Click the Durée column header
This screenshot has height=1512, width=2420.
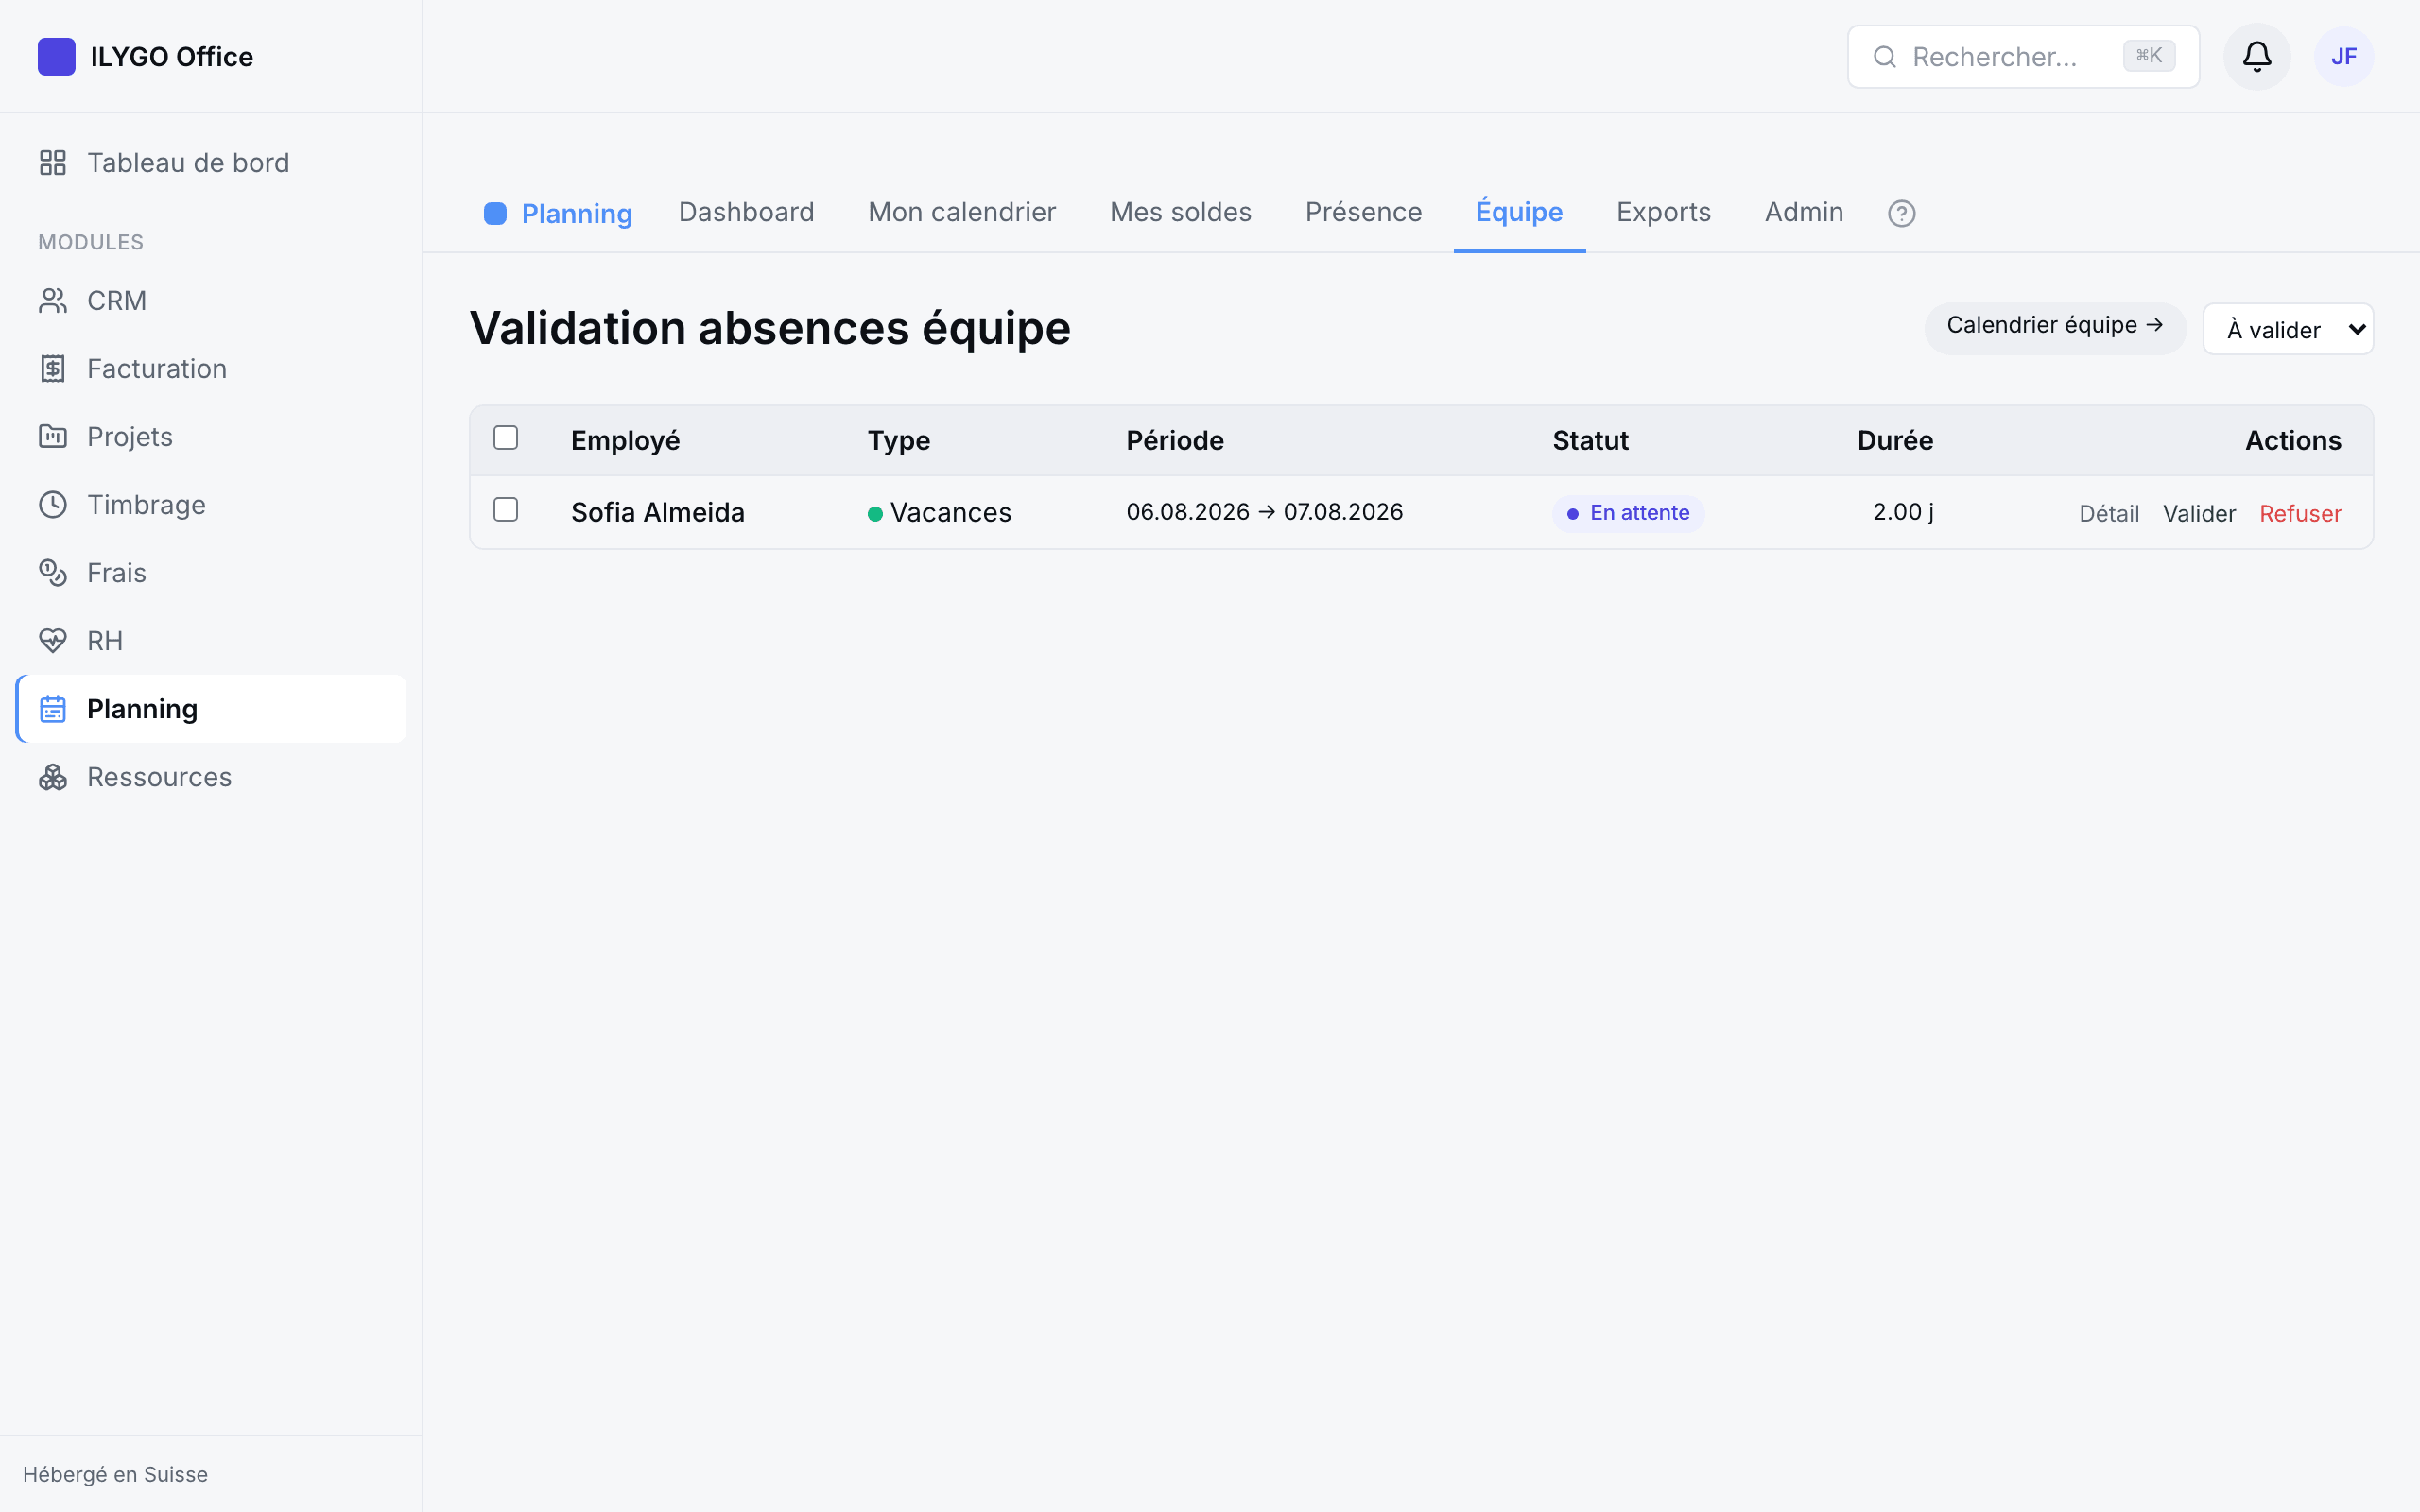pos(1895,441)
